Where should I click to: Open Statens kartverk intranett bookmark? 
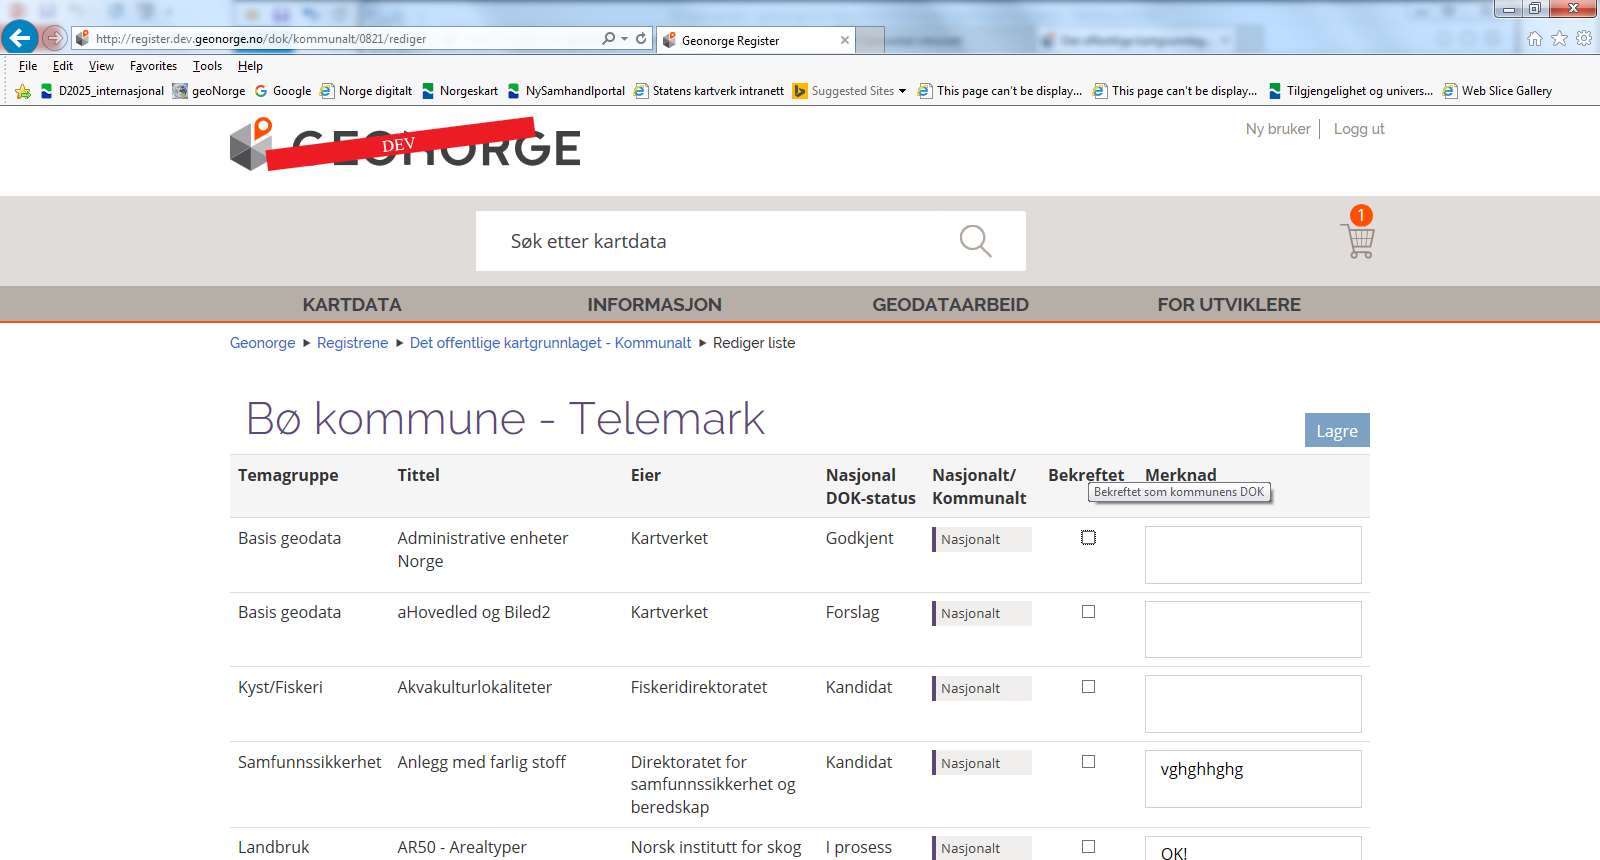coord(709,91)
